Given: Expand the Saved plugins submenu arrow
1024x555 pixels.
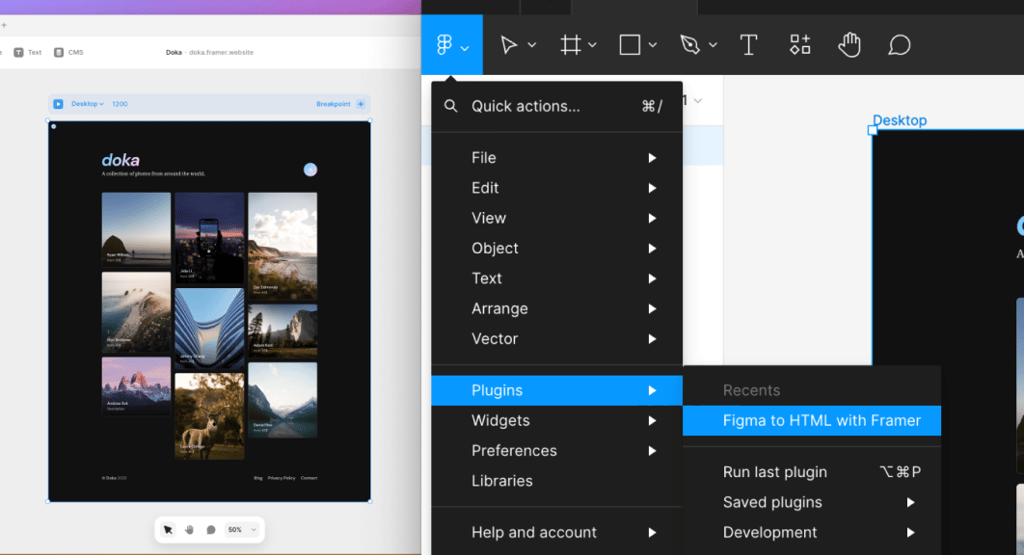Looking at the screenshot, I should tap(910, 502).
